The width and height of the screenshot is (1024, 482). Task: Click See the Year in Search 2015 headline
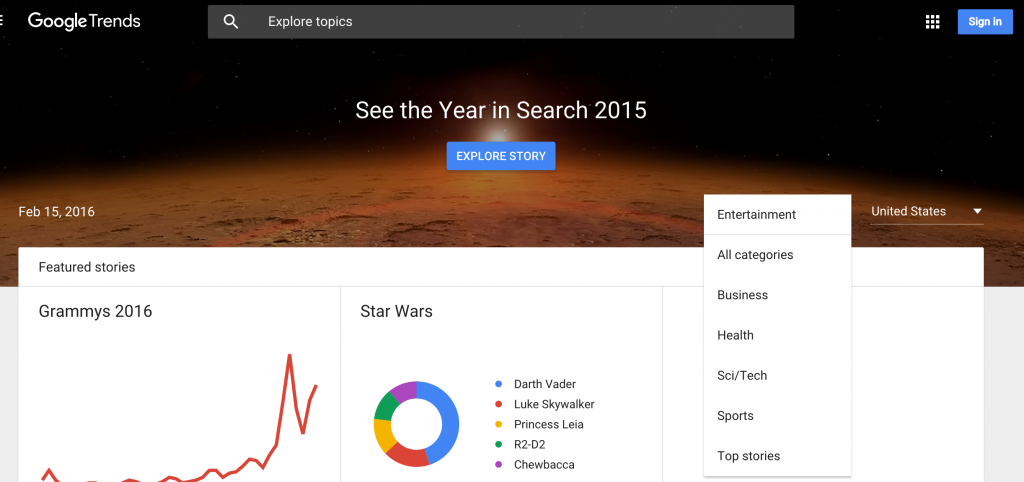(x=501, y=110)
